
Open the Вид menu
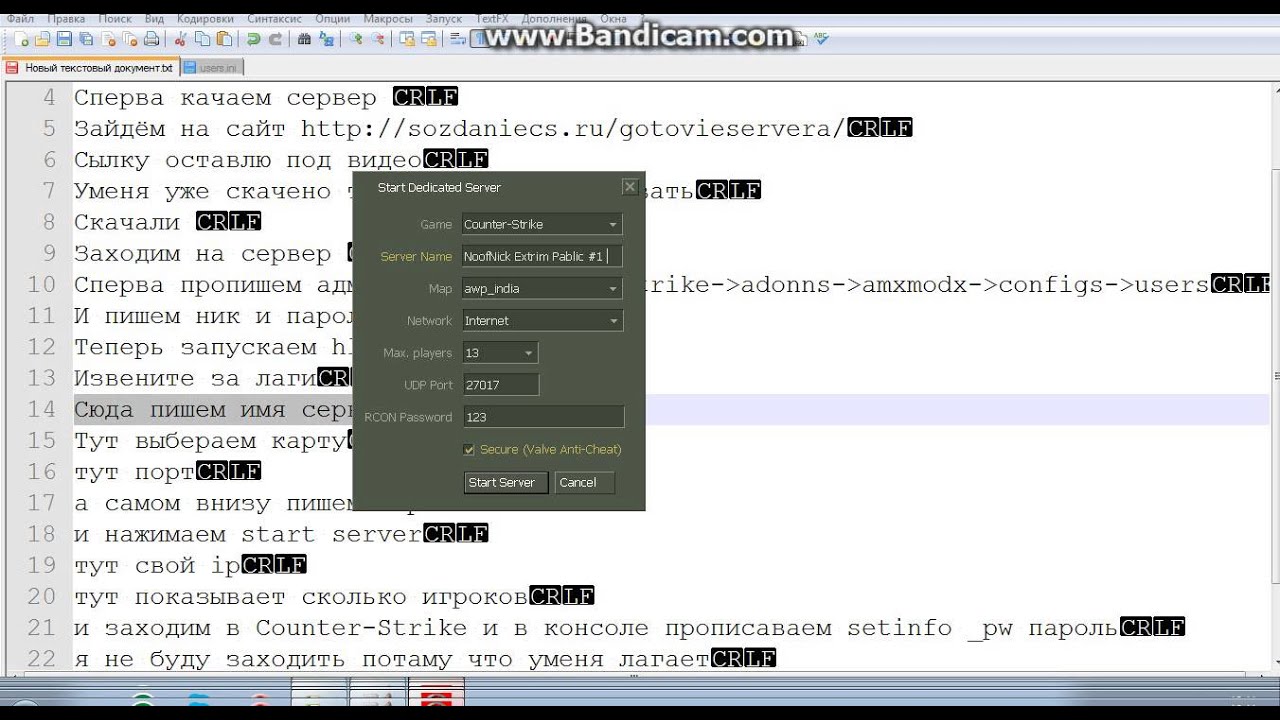[x=154, y=18]
